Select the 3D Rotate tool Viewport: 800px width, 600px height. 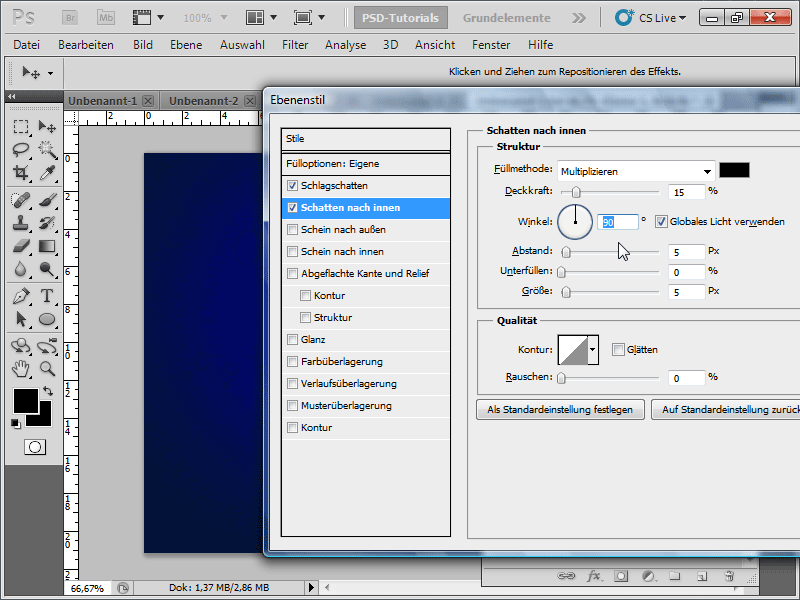(x=21, y=346)
